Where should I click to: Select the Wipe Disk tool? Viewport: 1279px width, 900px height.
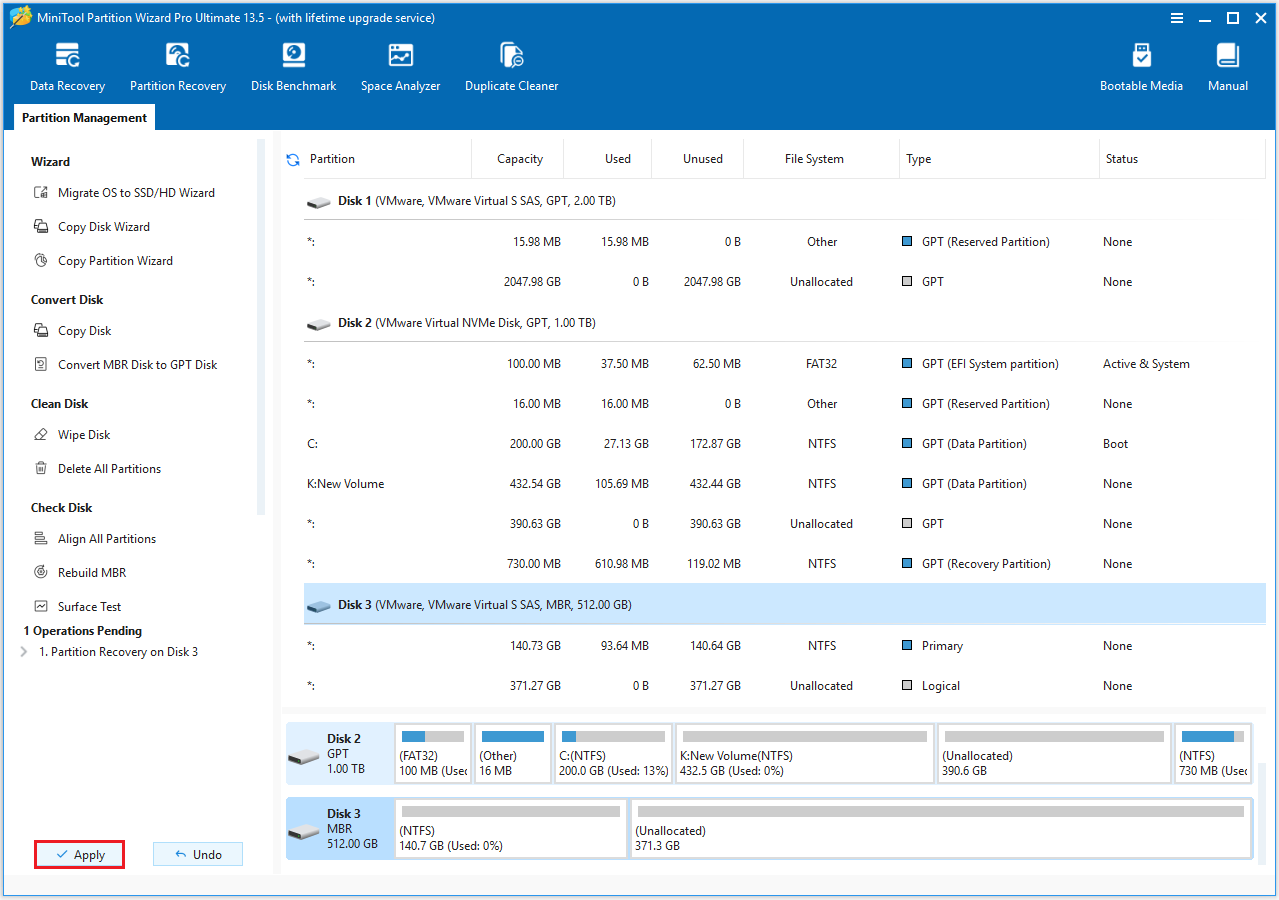86,434
